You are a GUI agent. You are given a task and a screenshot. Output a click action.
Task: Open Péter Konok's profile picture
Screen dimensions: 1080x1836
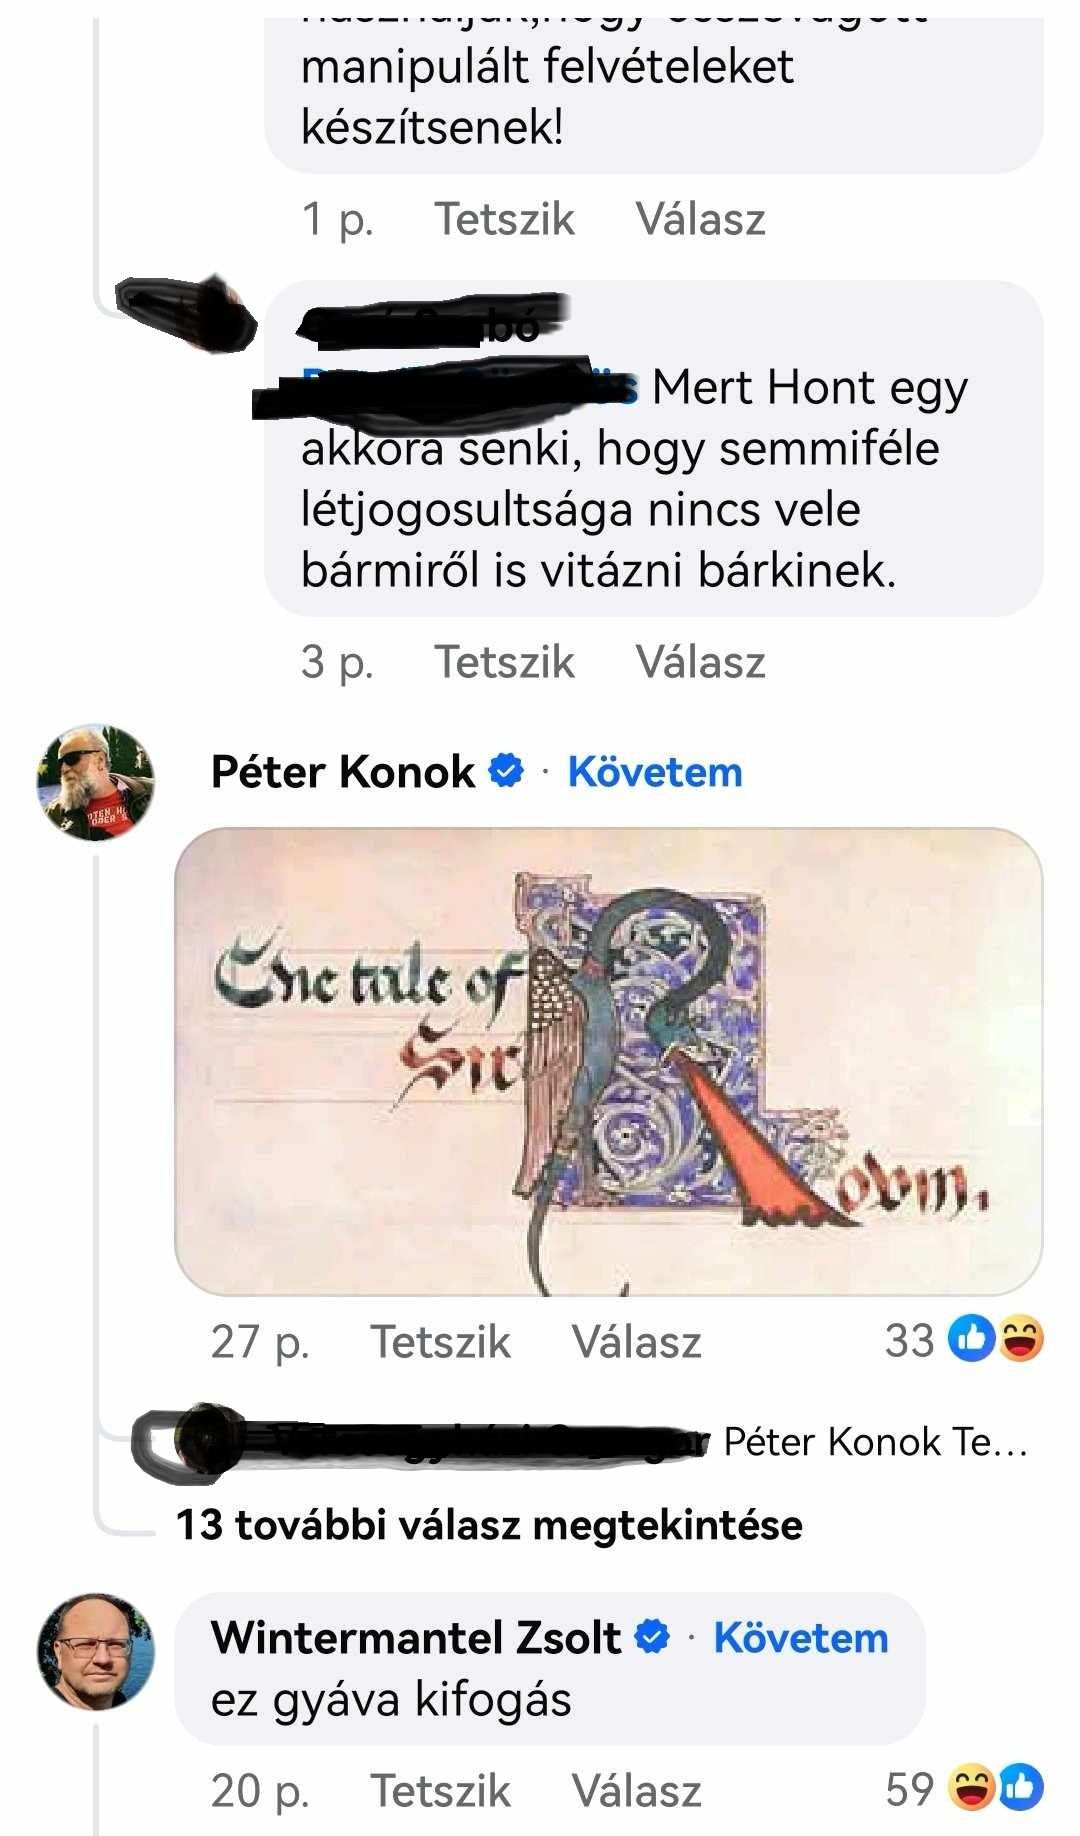(96, 782)
